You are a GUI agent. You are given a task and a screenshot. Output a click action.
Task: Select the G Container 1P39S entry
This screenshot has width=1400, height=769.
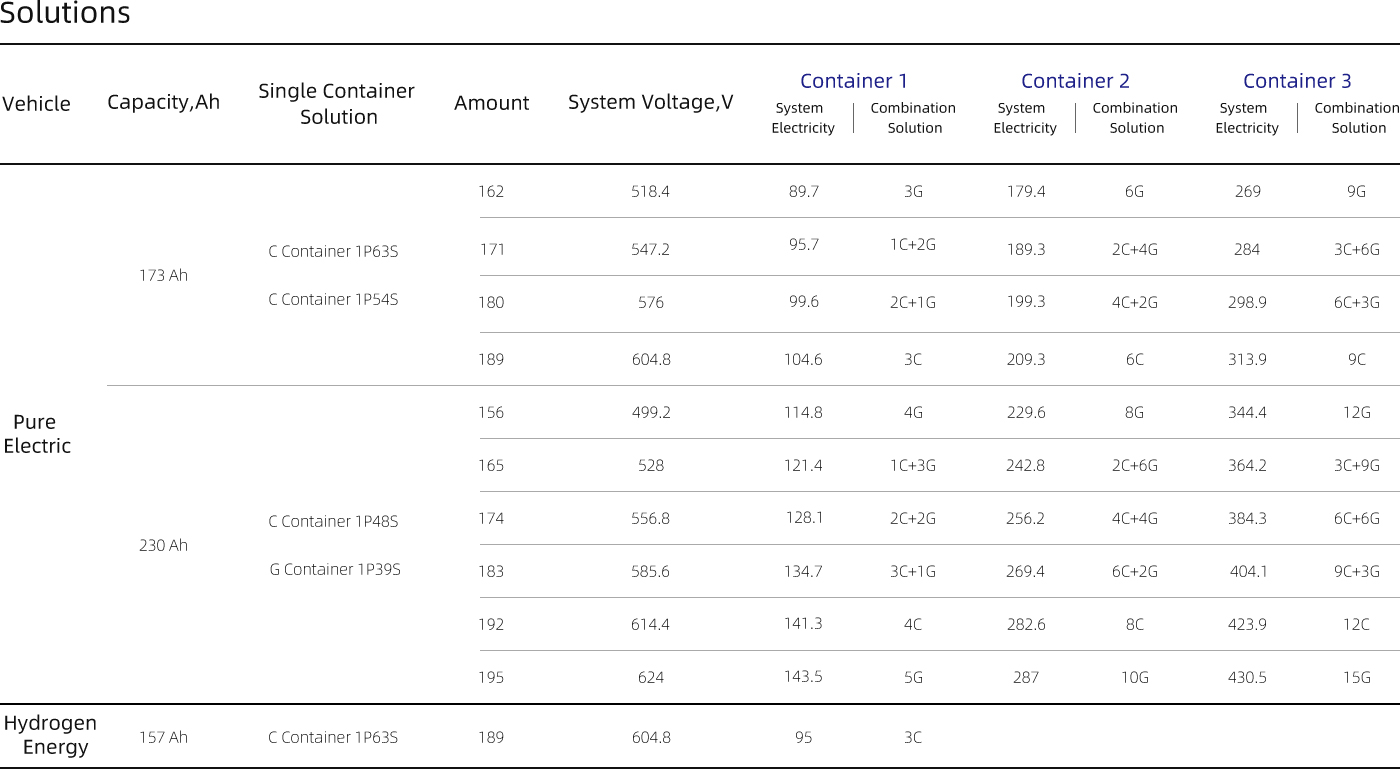click(x=335, y=569)
